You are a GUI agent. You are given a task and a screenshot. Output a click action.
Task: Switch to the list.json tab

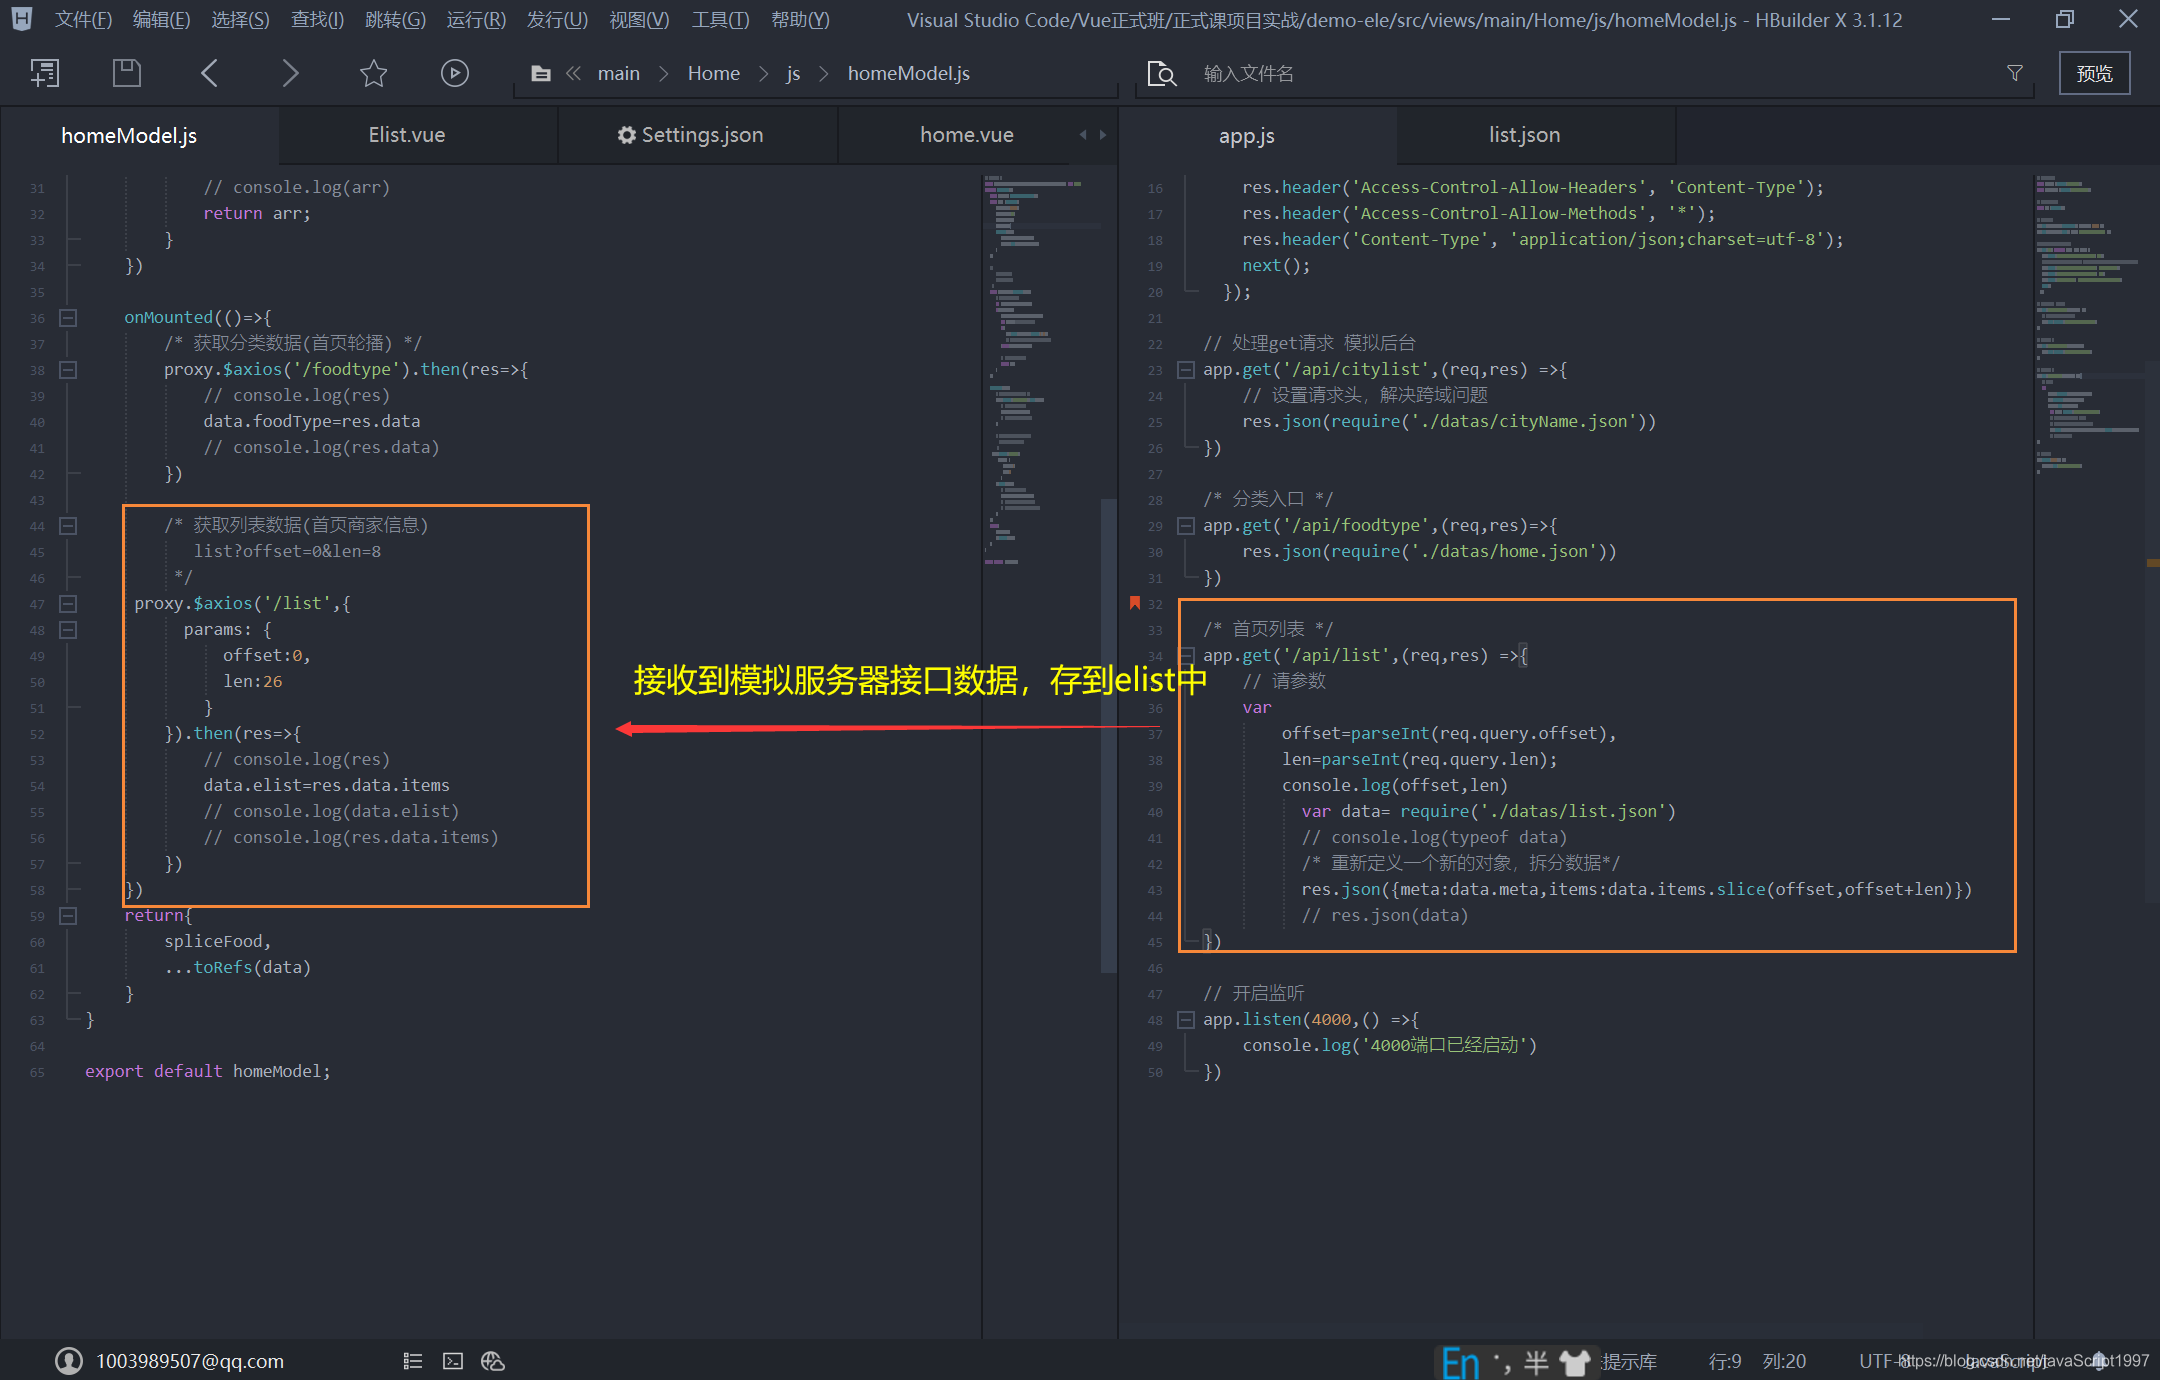[1524, 135]
